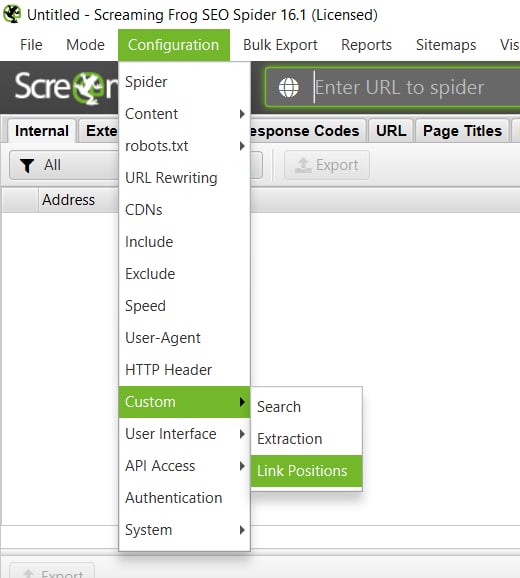Viewport: 520px width, 578px height.
Task: Click the Screaming Frog logo banner
Action: click(66, 87)
